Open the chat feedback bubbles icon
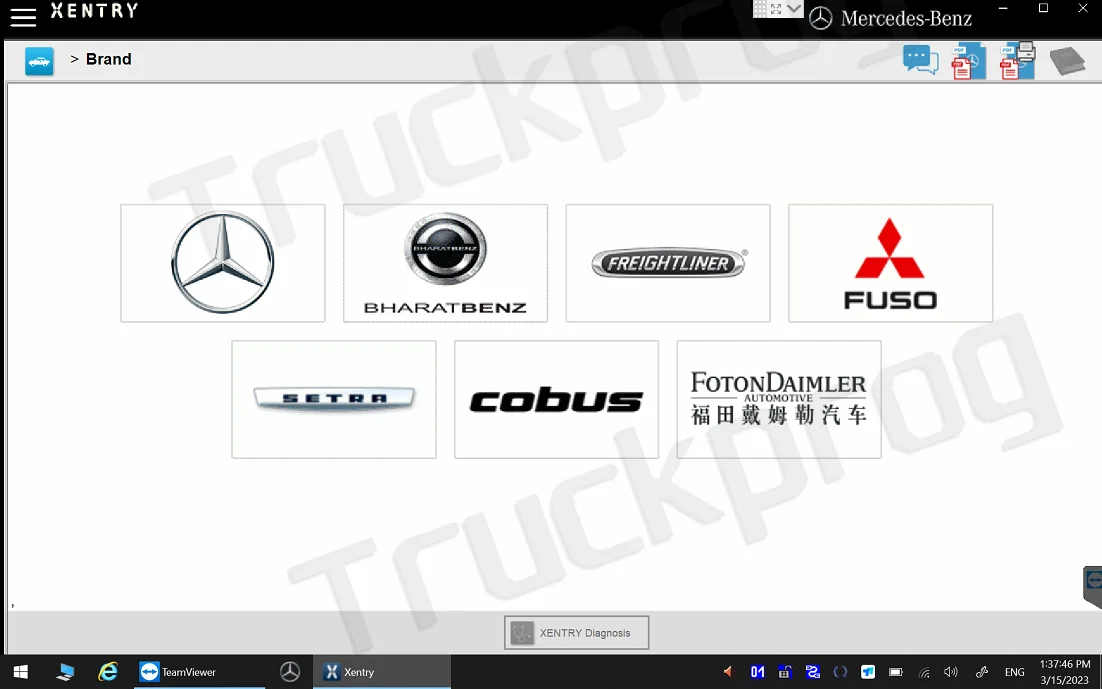This screenshot has width=1102, height=689. click(921, 60)
